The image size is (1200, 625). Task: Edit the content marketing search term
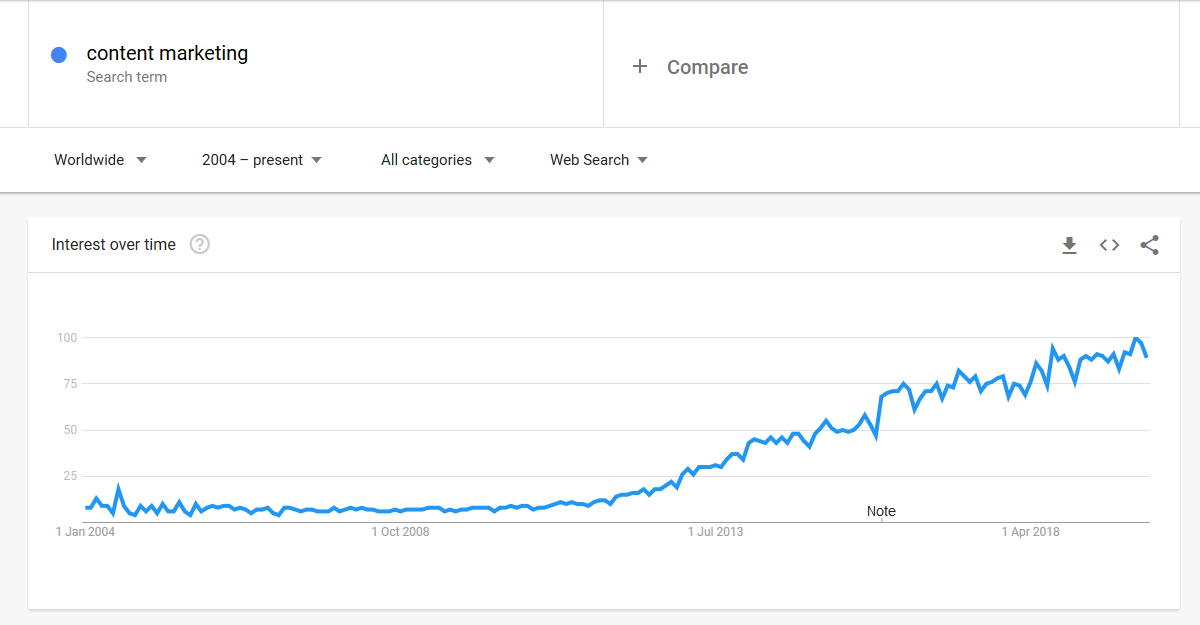pos(167,54)
